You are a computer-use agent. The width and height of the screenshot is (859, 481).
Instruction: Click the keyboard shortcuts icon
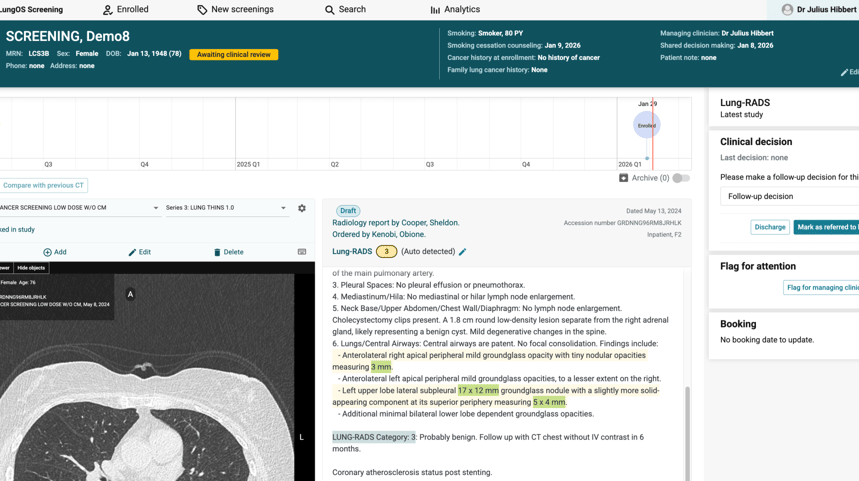click(302, 251)
